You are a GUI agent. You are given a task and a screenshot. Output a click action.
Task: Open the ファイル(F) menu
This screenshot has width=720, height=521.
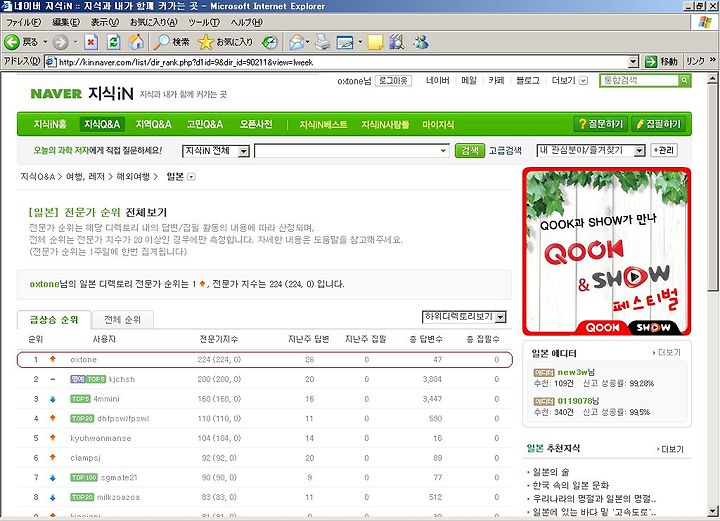23,22
